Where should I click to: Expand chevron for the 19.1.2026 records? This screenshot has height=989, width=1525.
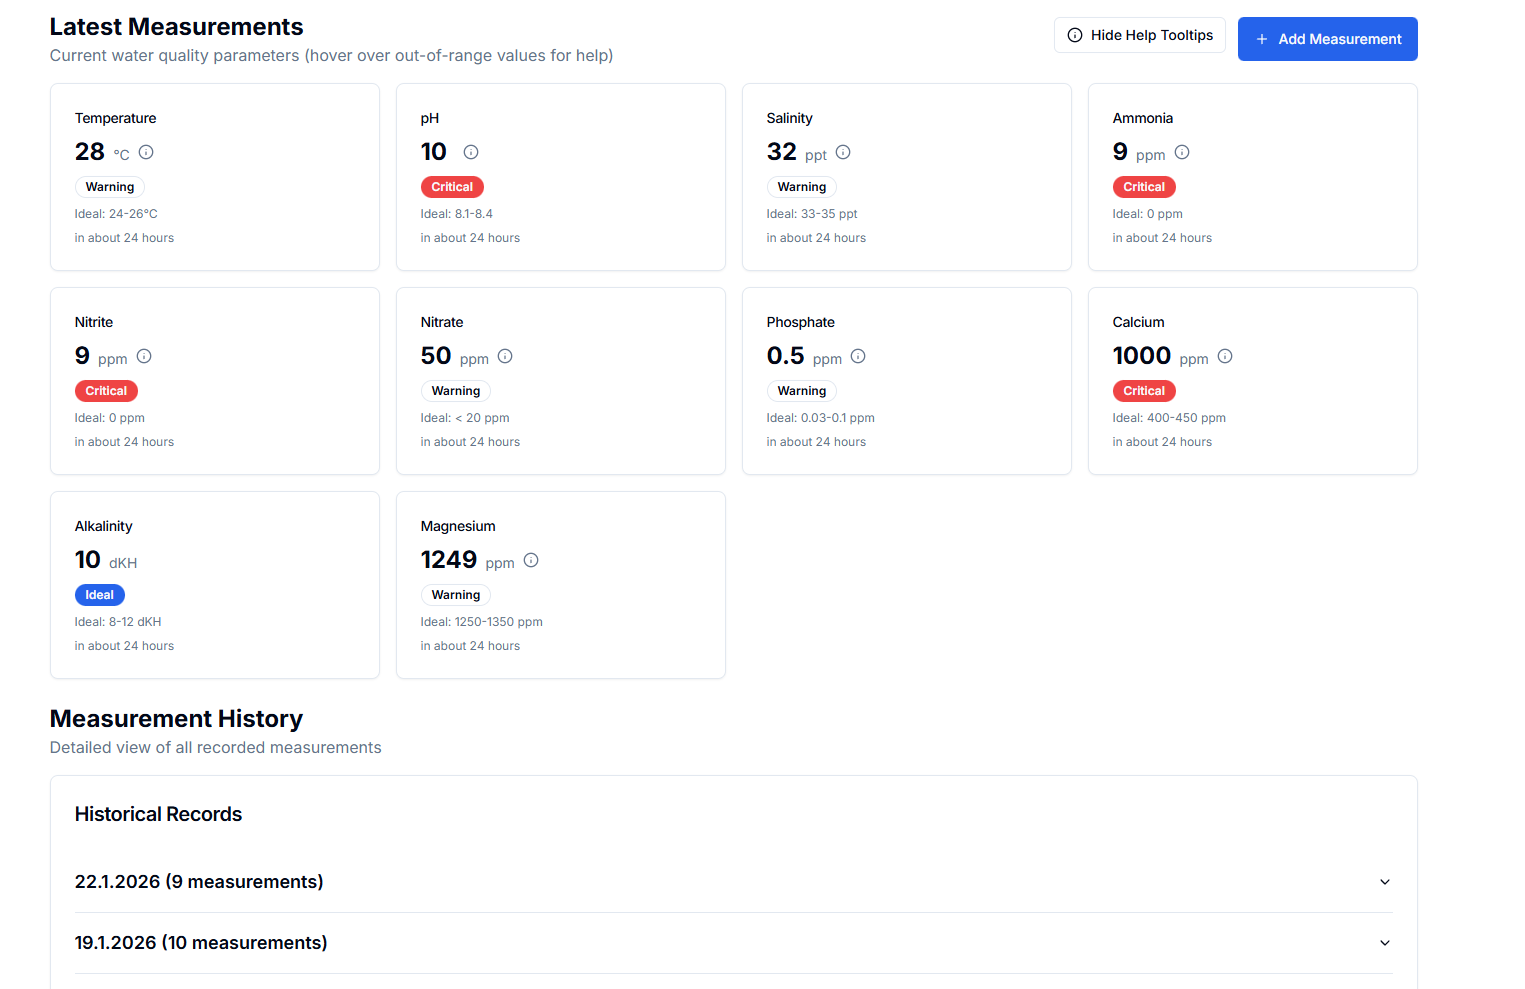coord(1384,943)
